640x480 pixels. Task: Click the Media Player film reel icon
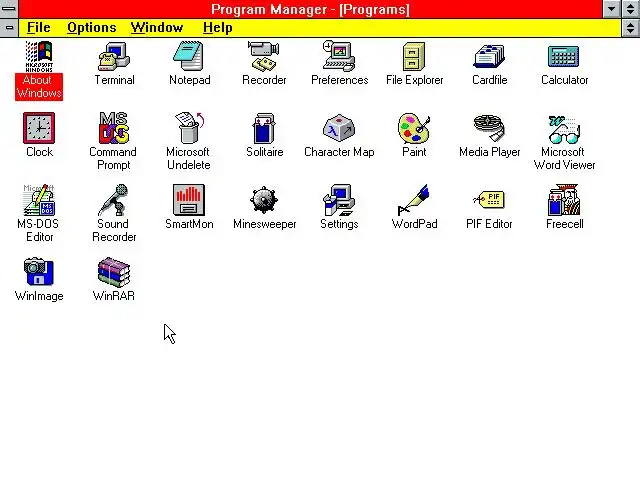[489, 128]
